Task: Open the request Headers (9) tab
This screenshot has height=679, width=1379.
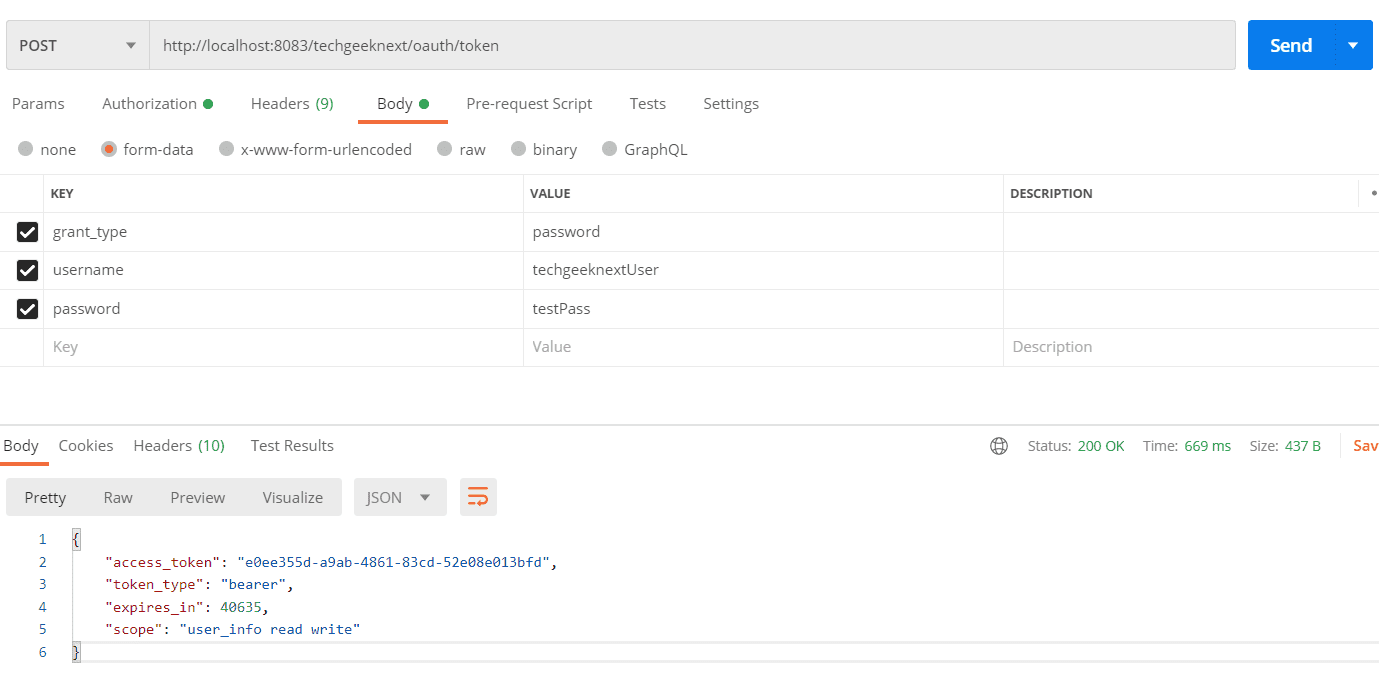Action: (x=292, y=104)
